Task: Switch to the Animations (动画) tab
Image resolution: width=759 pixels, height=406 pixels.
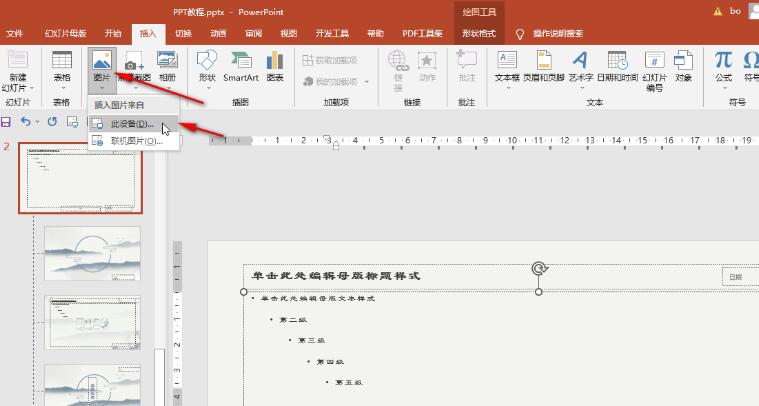Action: pyautogui.click(x=217, y=33)
